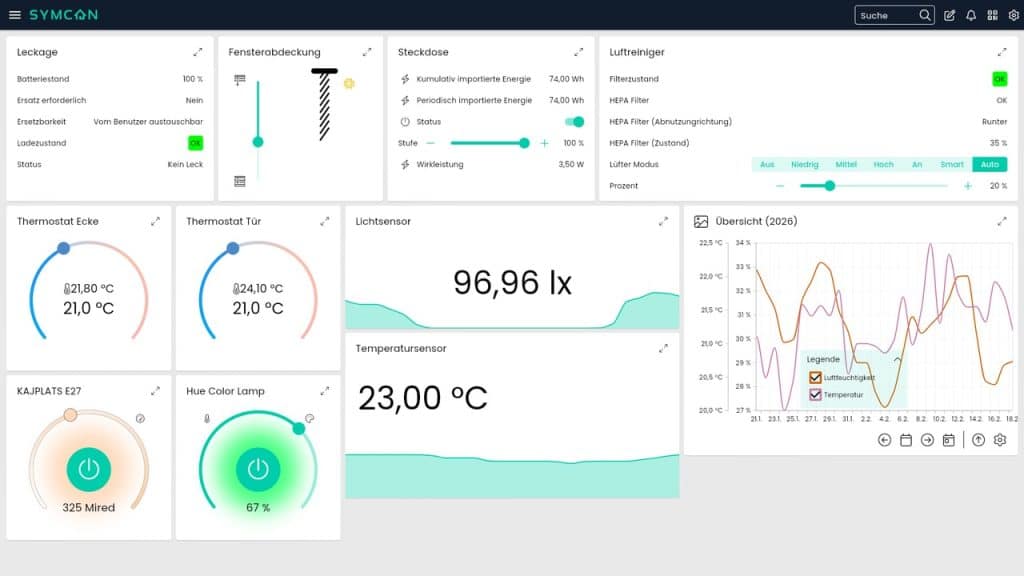Screen dimensions: 1024x576
Task: Click the QR/grid icon in header
Action: pyautogui.click(x=992, y=15)
